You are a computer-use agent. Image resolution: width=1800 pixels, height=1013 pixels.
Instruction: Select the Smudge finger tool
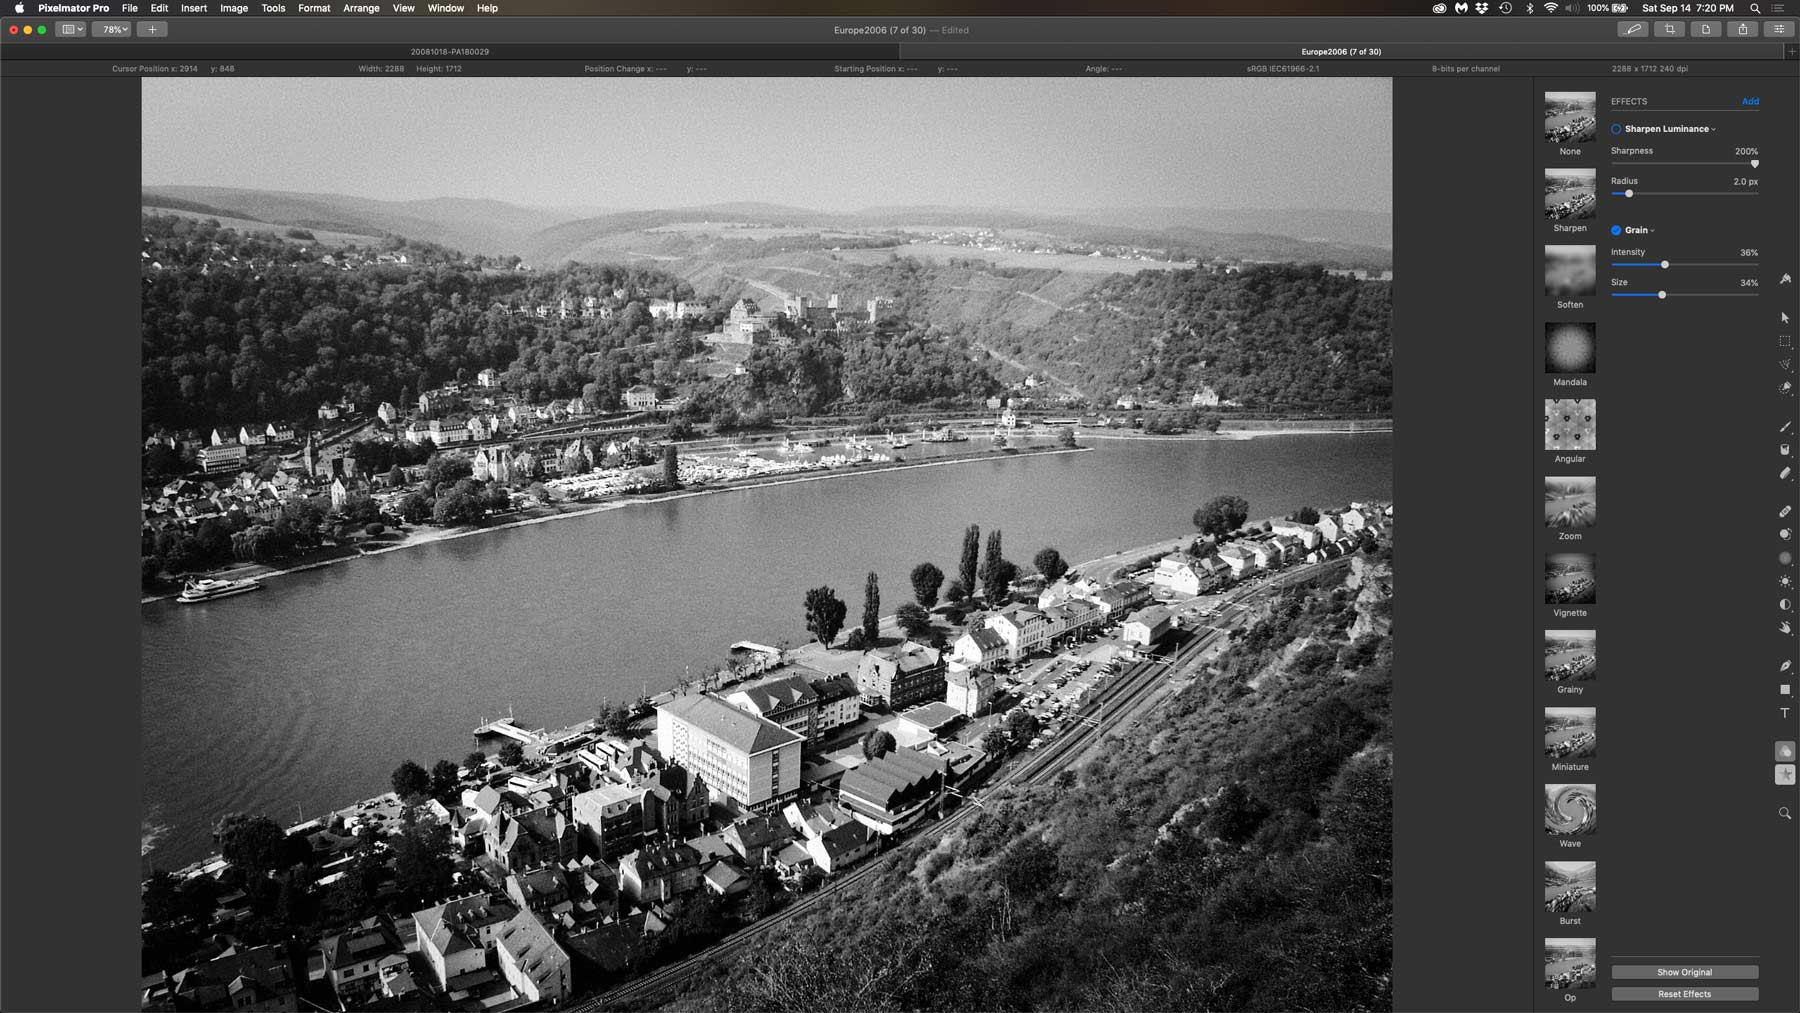(x=1785, y=628)
